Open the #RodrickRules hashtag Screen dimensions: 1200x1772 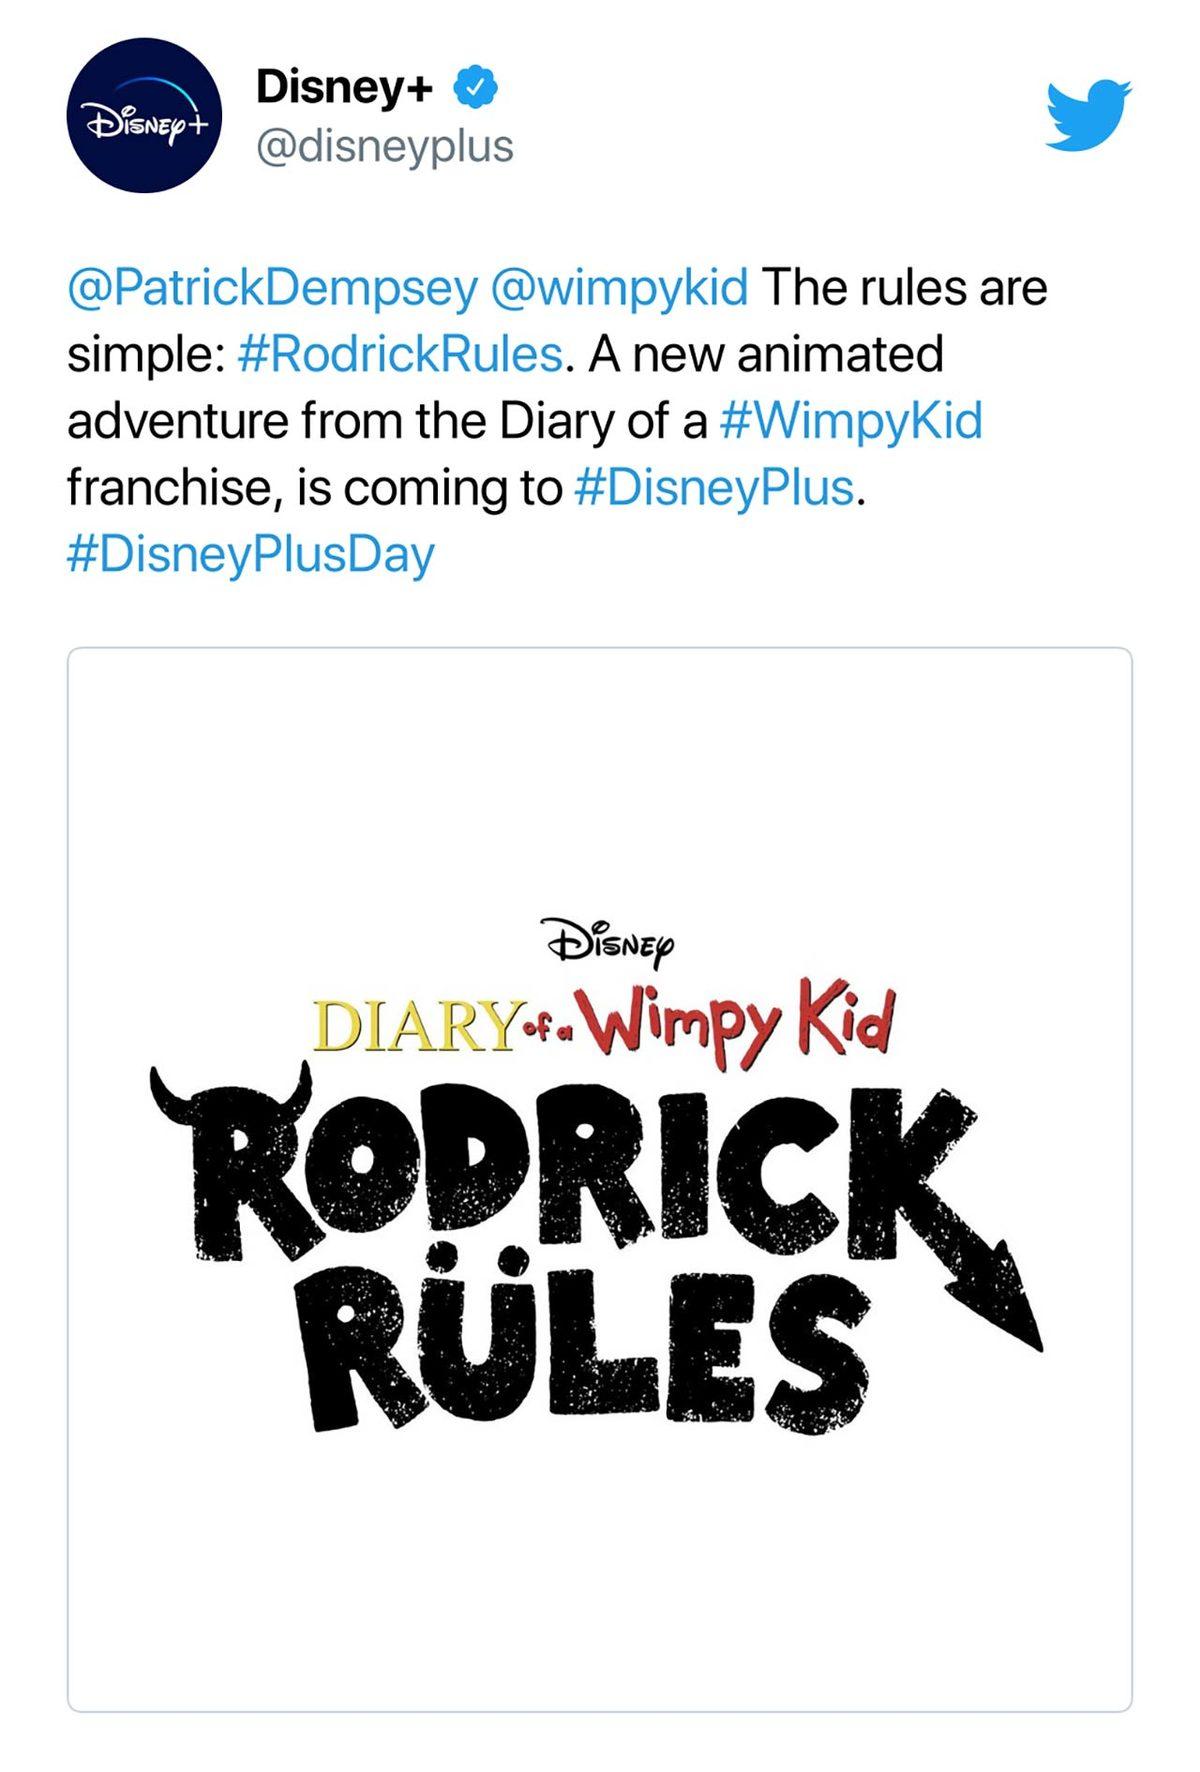(398, 353)
